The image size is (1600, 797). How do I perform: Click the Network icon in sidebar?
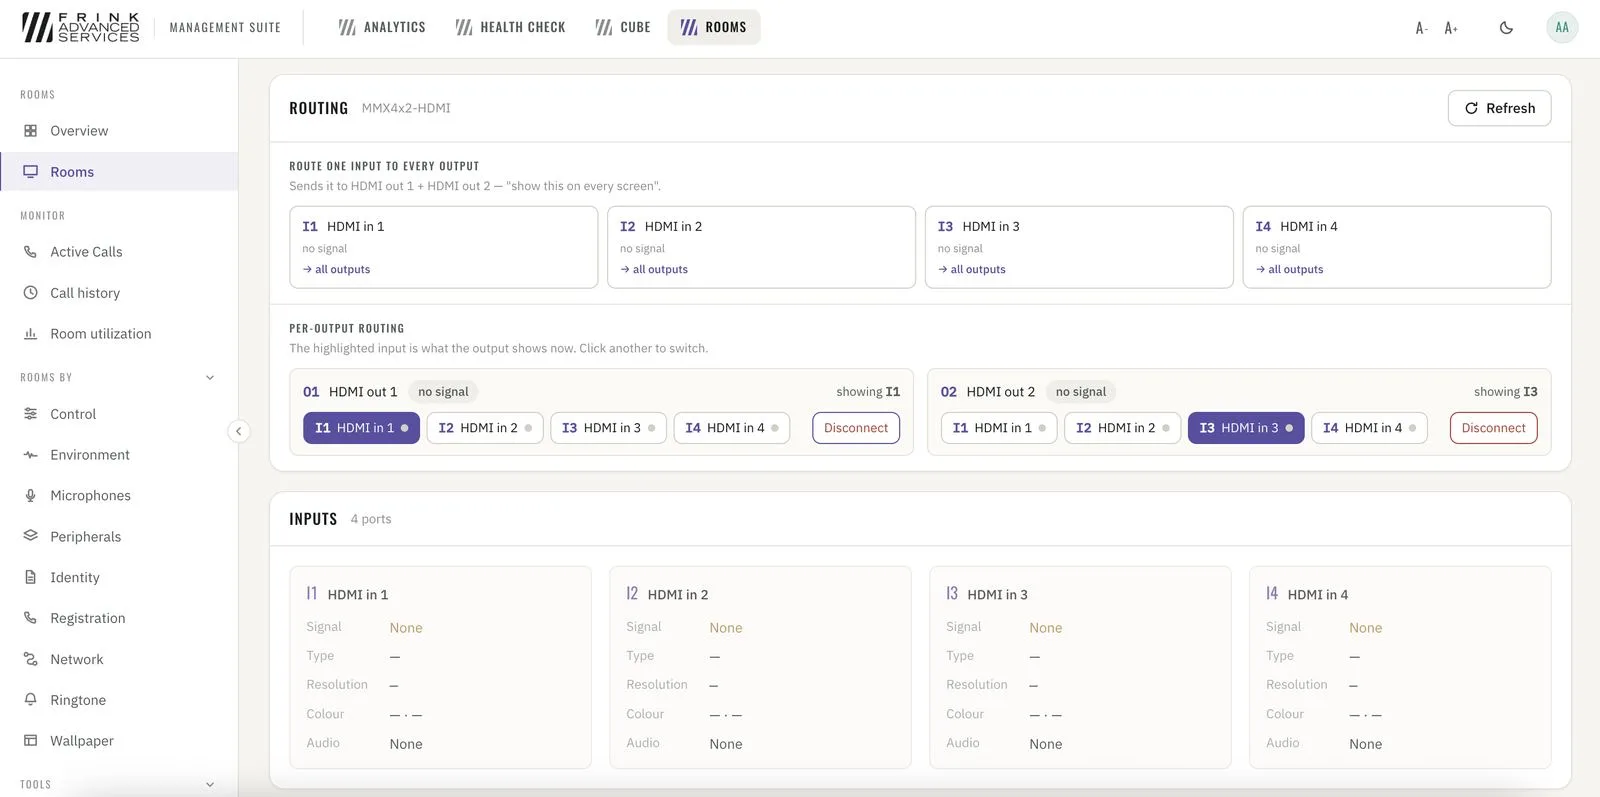[x=31, y=660]
